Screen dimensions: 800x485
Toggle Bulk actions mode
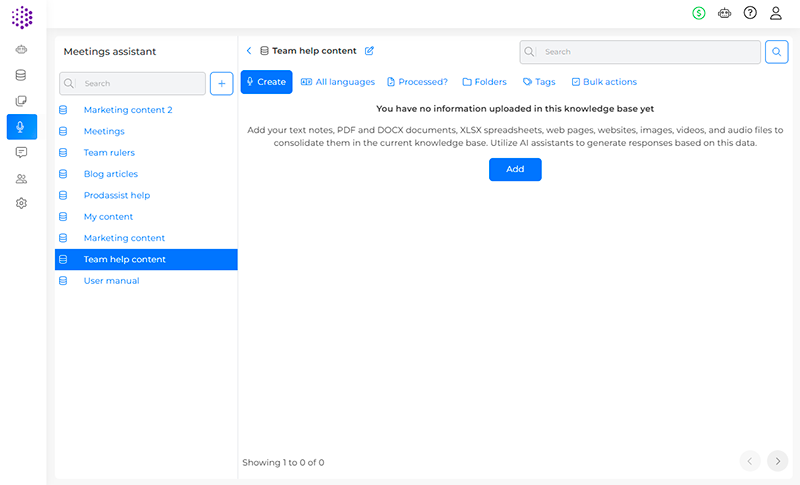[603, 82]
